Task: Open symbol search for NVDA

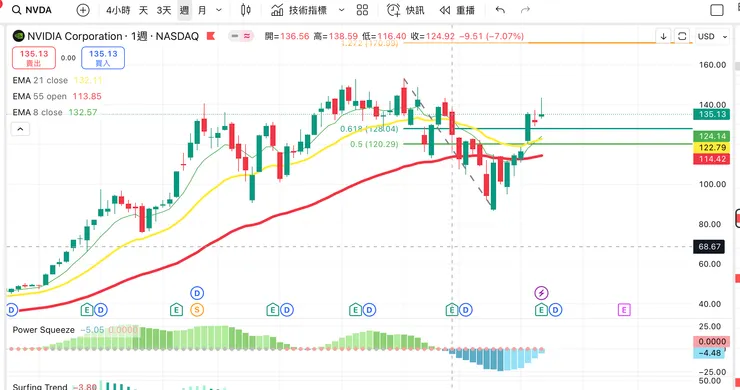Action: click(x=32, y=10)
